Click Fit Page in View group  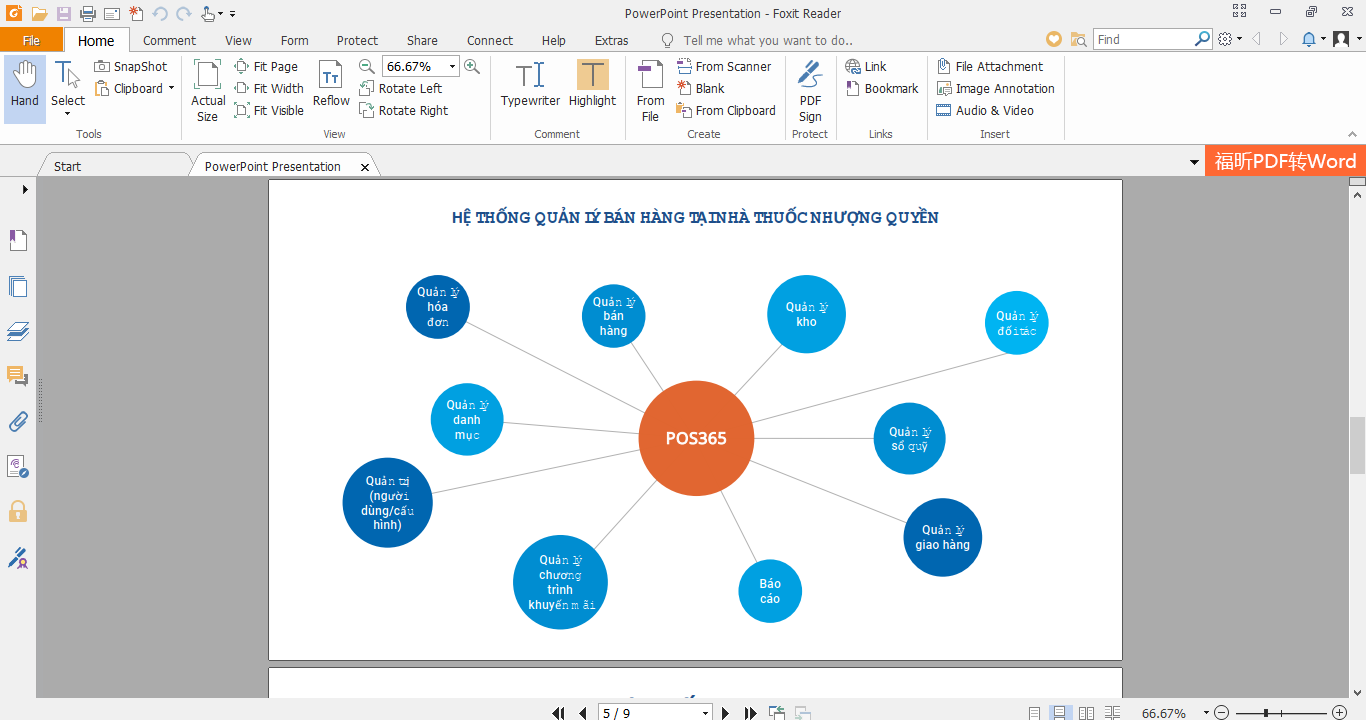pos(266,67)
